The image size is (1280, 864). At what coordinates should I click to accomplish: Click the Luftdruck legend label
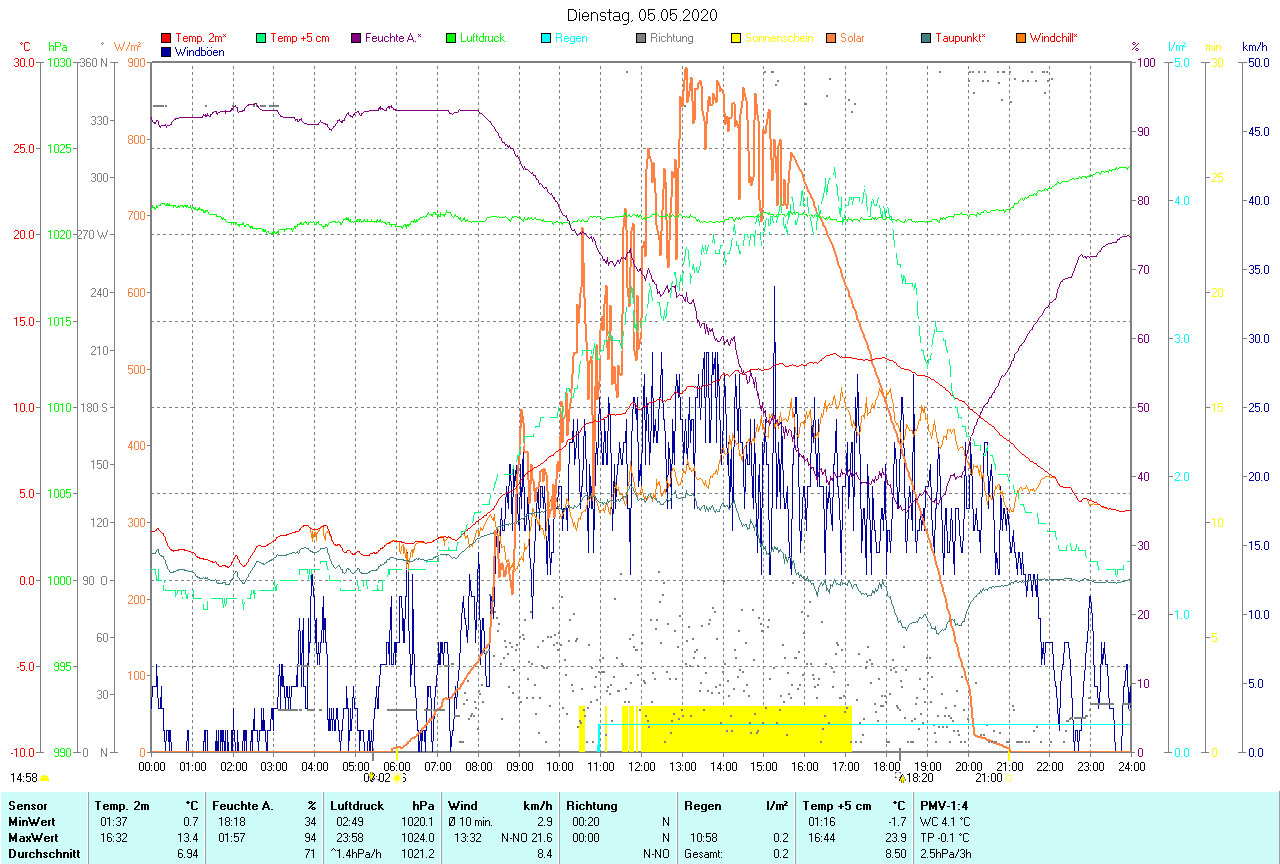pyautogui.click(x=482, y=38)
